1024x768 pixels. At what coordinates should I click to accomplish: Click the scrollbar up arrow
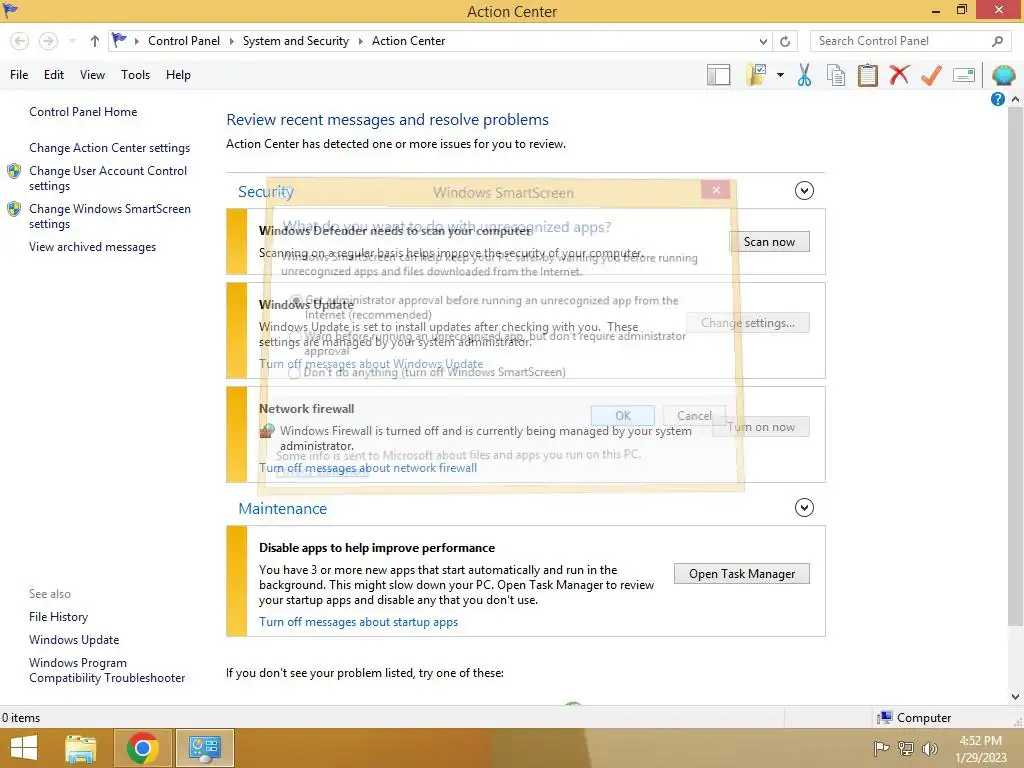pos(1015,99)
